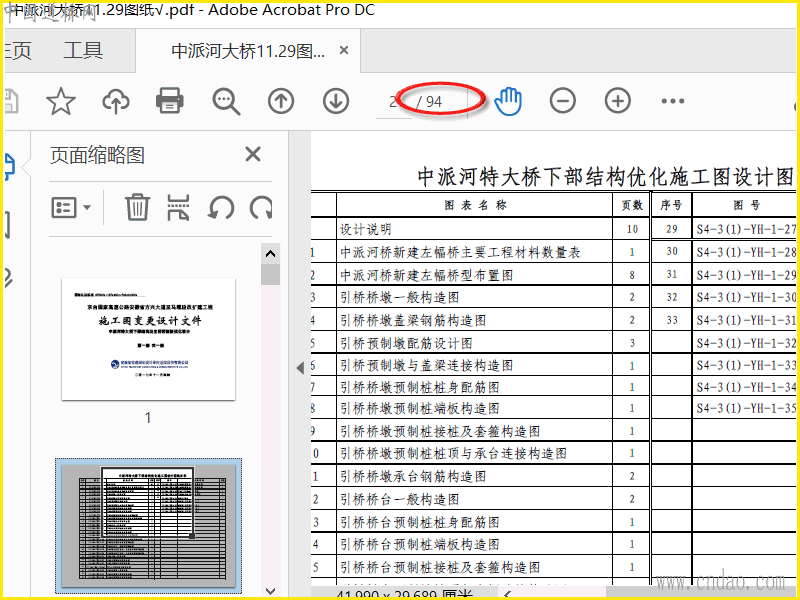
Task: Add a bookmark with the star icon
Action: (x=61, y=101)
